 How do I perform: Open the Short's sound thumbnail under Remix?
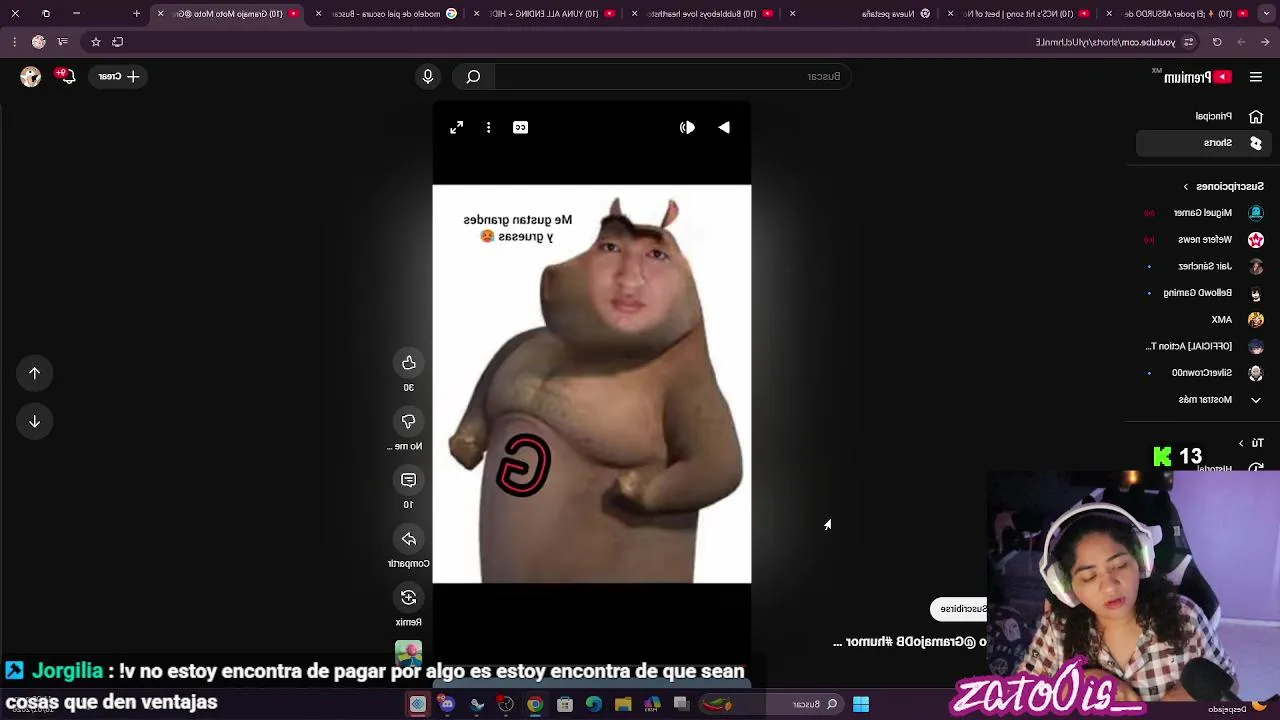[x=408, y=654]
